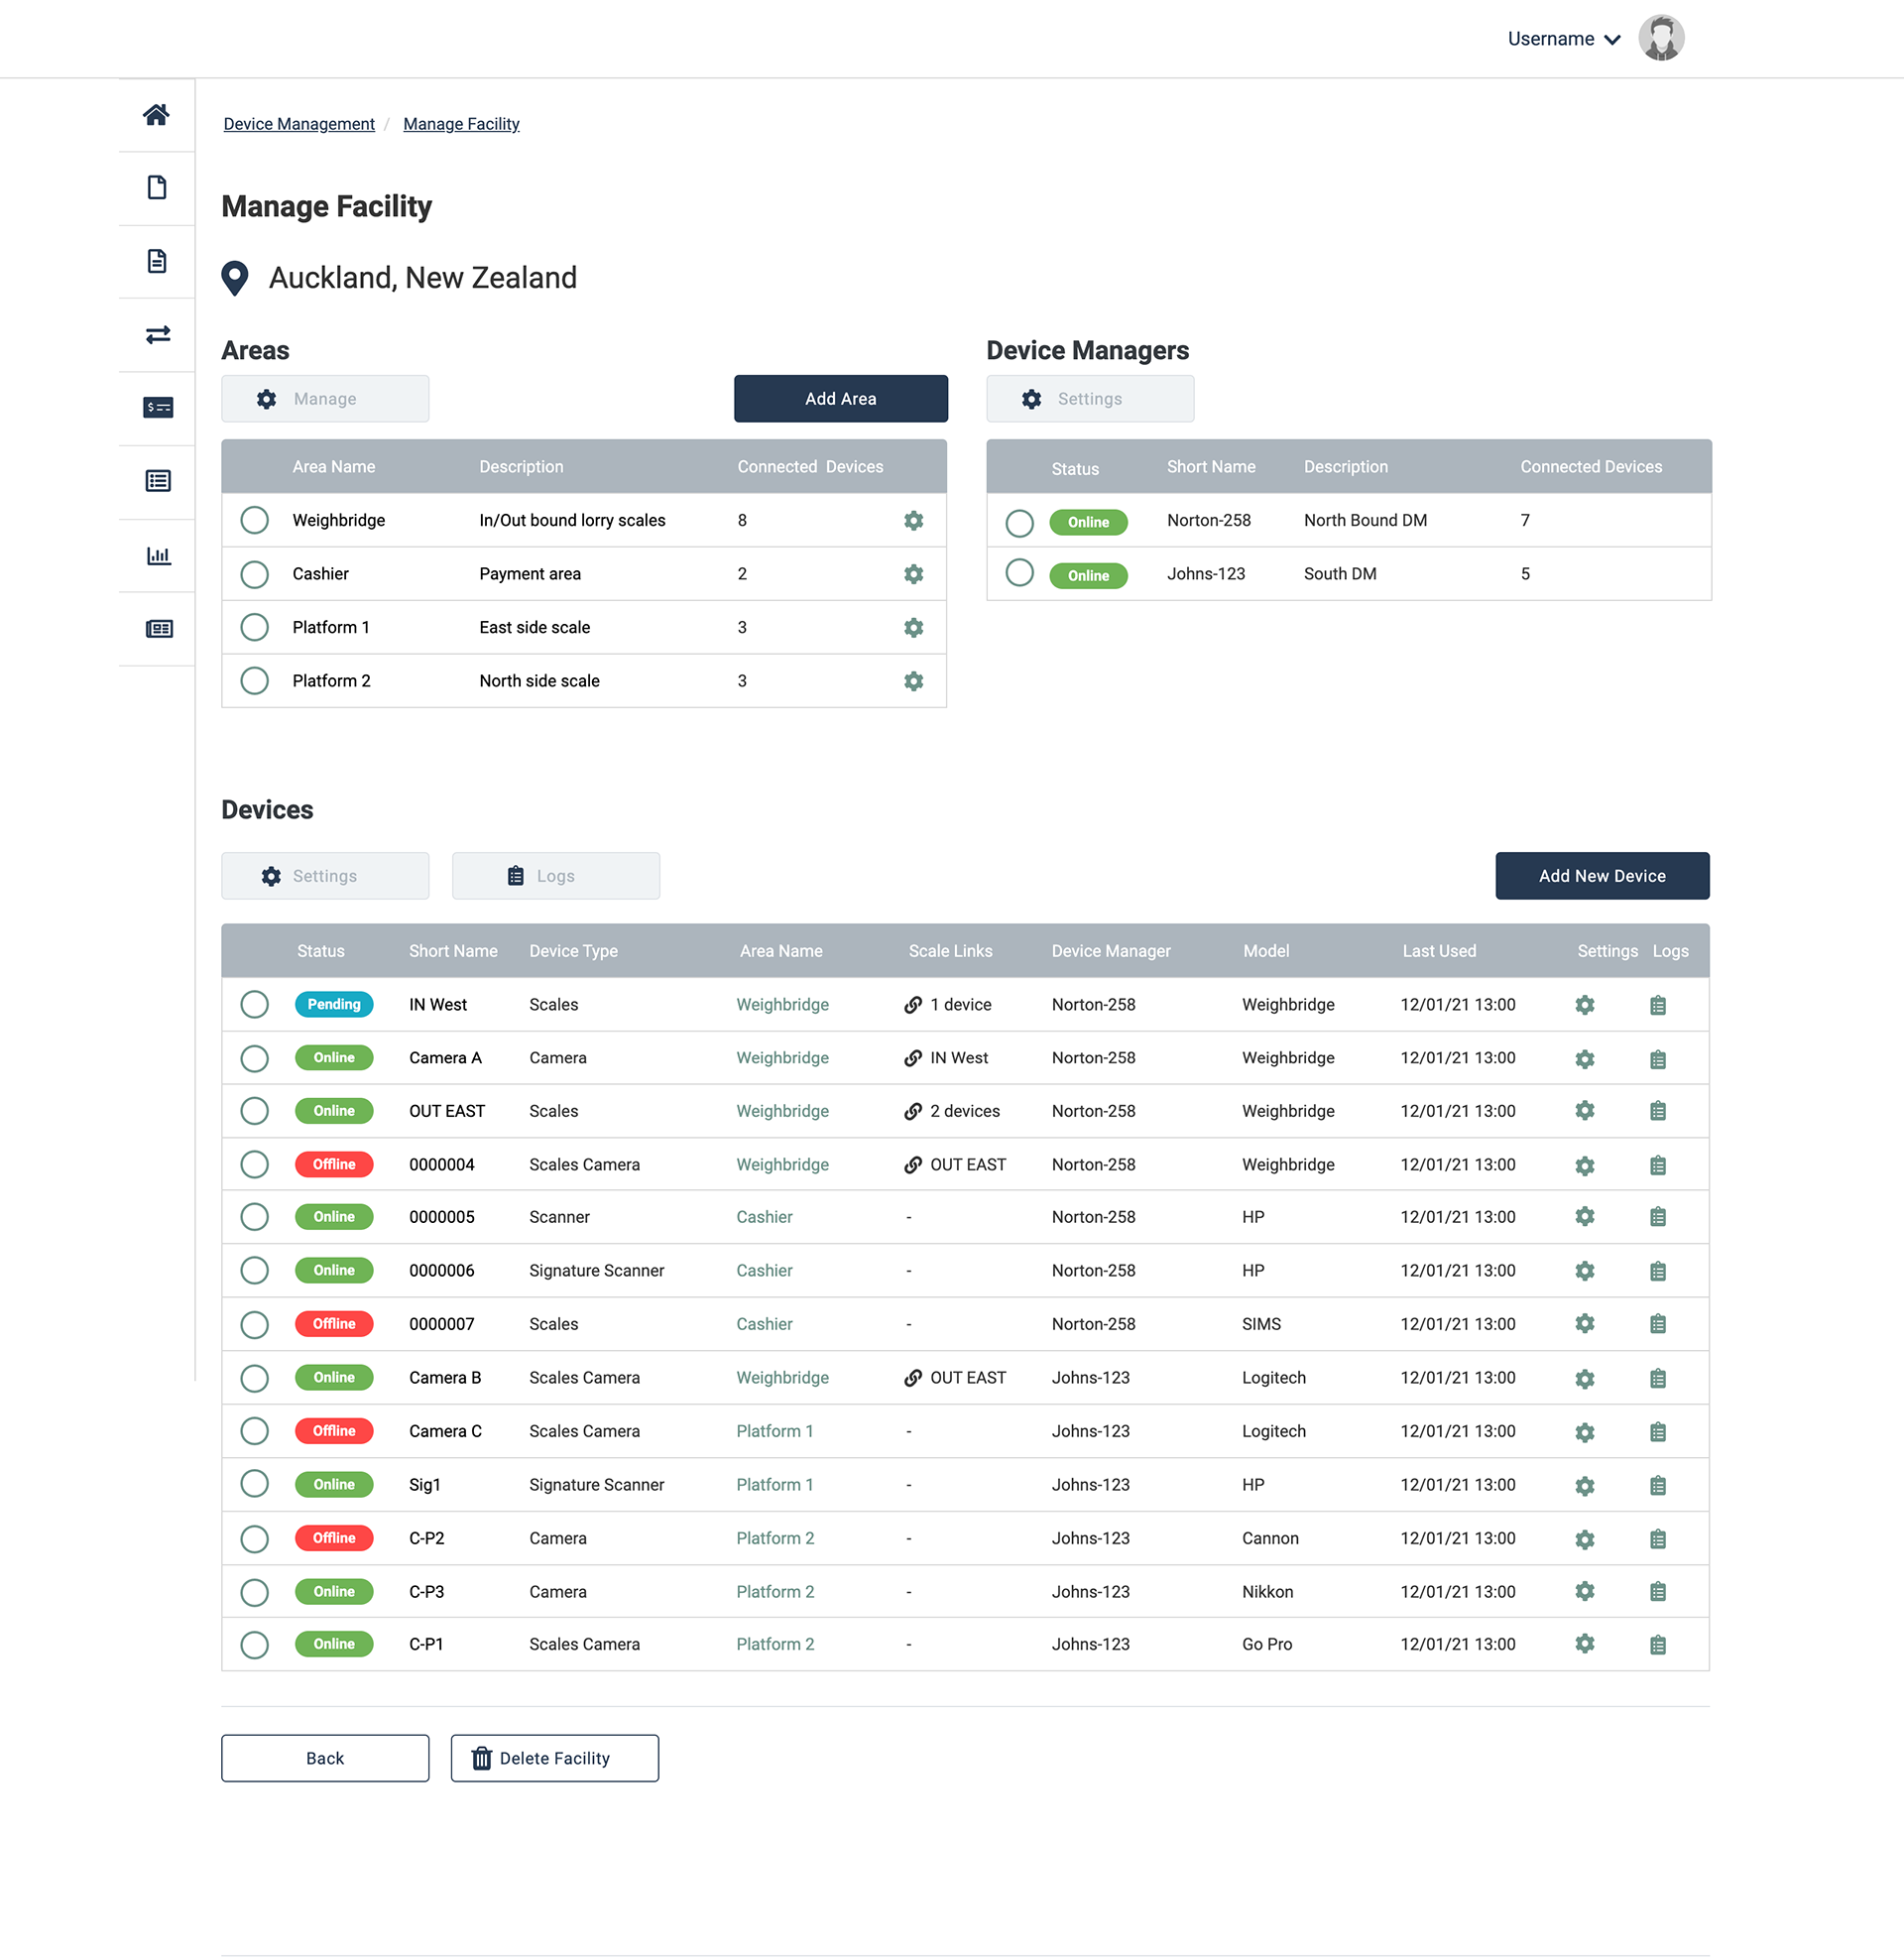Click scale link icon for OUT EAST
The height and width of the screenshot is (1957, 1904).
click(913, 1112)
